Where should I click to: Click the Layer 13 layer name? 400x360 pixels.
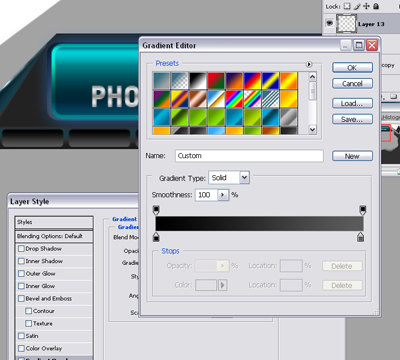(371, 24)
